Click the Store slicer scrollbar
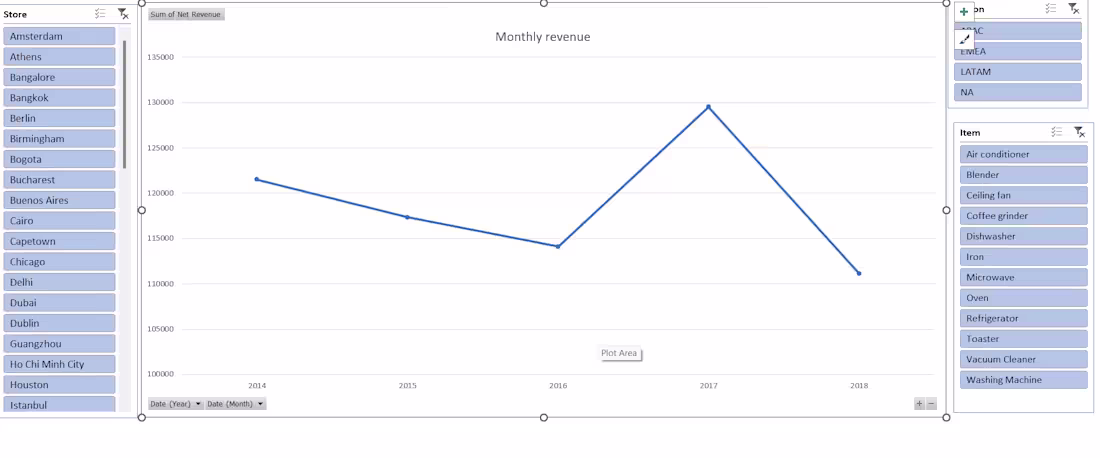The width and height of the screenshot is (1100, 458). point(125,105)
